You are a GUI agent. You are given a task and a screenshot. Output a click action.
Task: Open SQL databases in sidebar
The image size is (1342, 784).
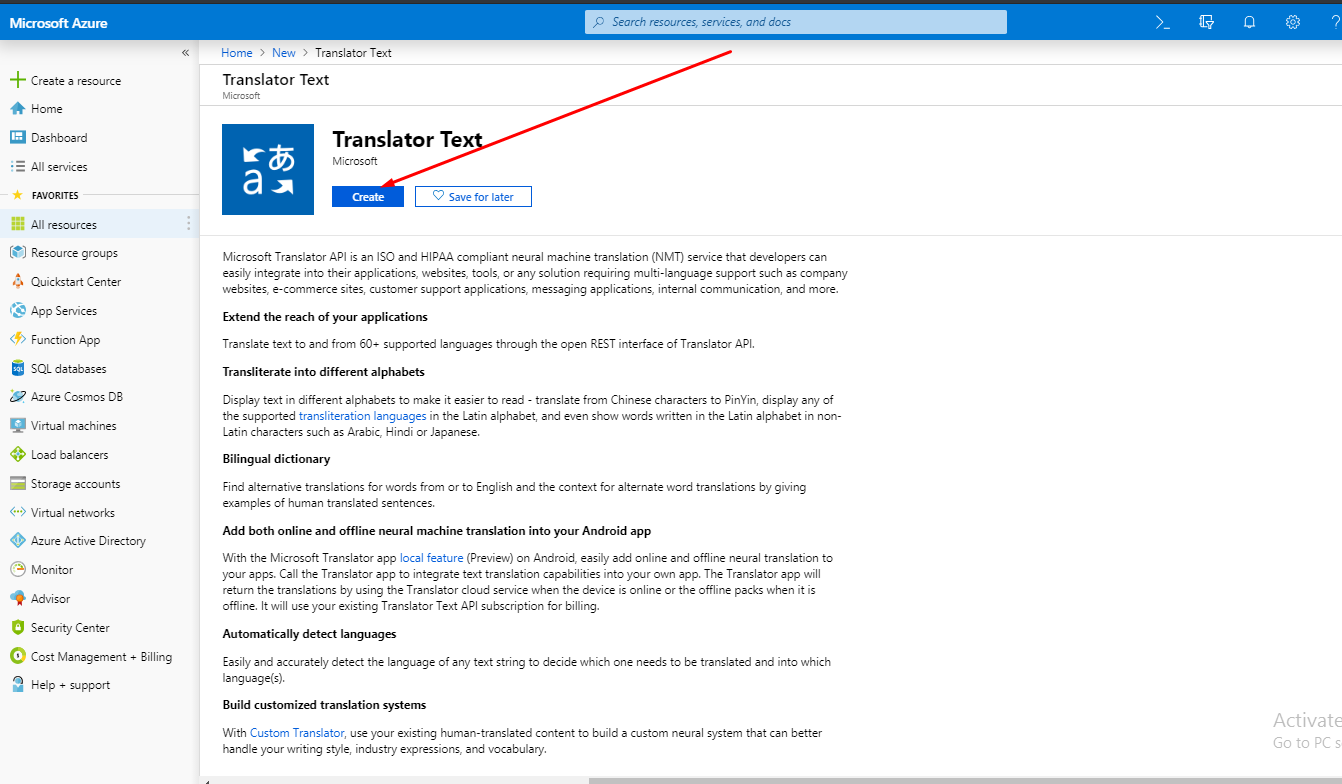[68, 369]
